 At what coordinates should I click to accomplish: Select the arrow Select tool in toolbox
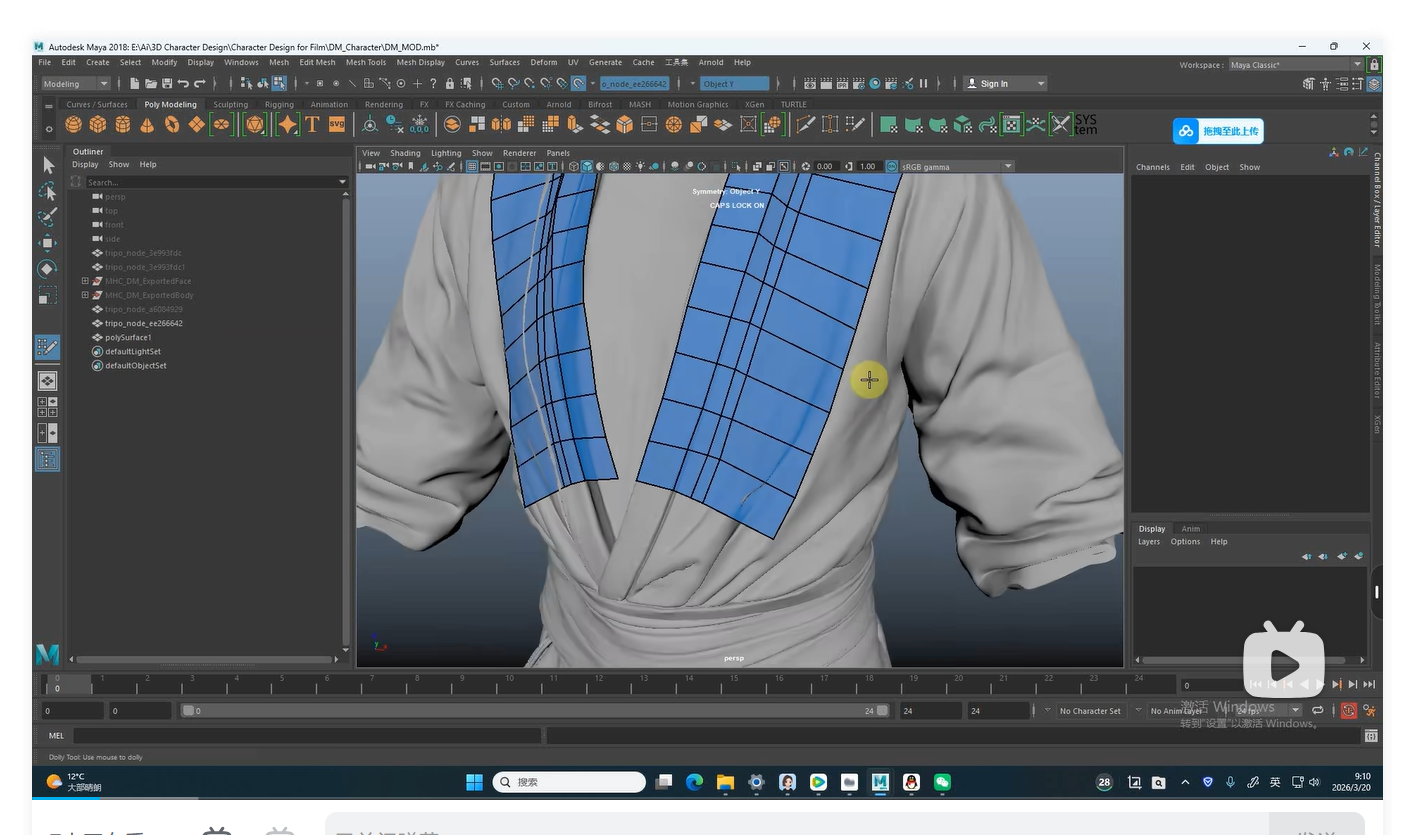pos(48,165)
